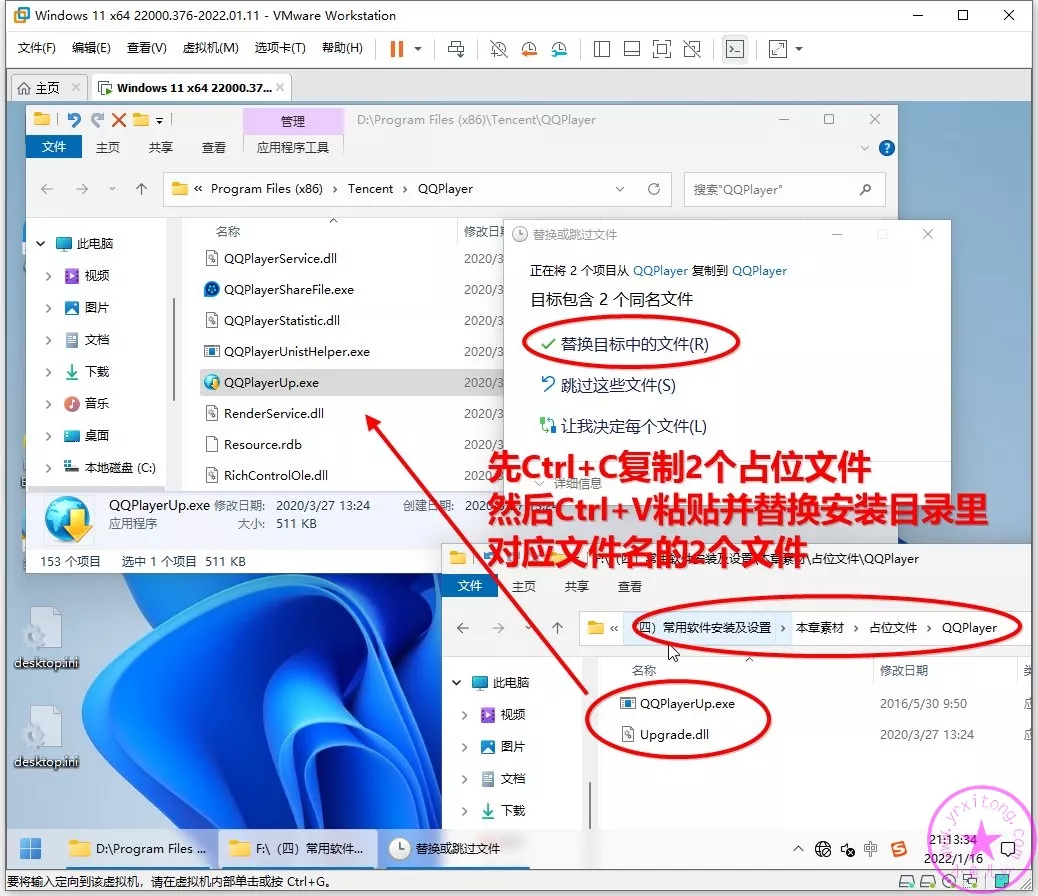Screen dimensions: 1038x896
Task: Click the refresh button beside the QQPlayer address bar
Action: coord(654,189)
